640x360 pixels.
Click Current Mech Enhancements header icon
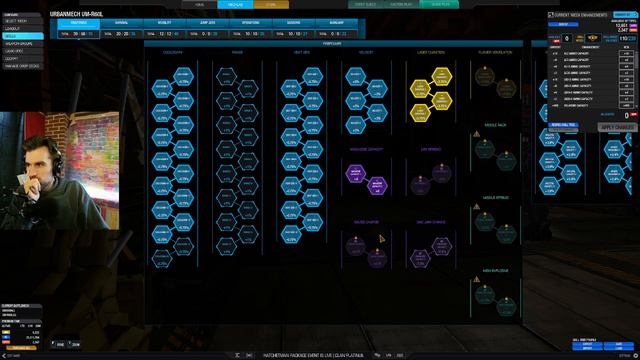click(x=551, y=15)
